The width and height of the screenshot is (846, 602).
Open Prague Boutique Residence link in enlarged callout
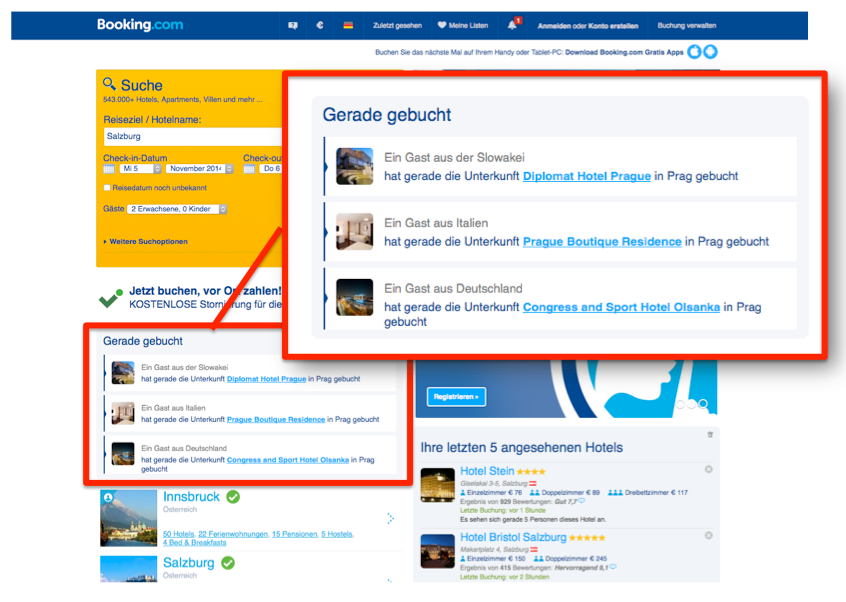[602, 242]
